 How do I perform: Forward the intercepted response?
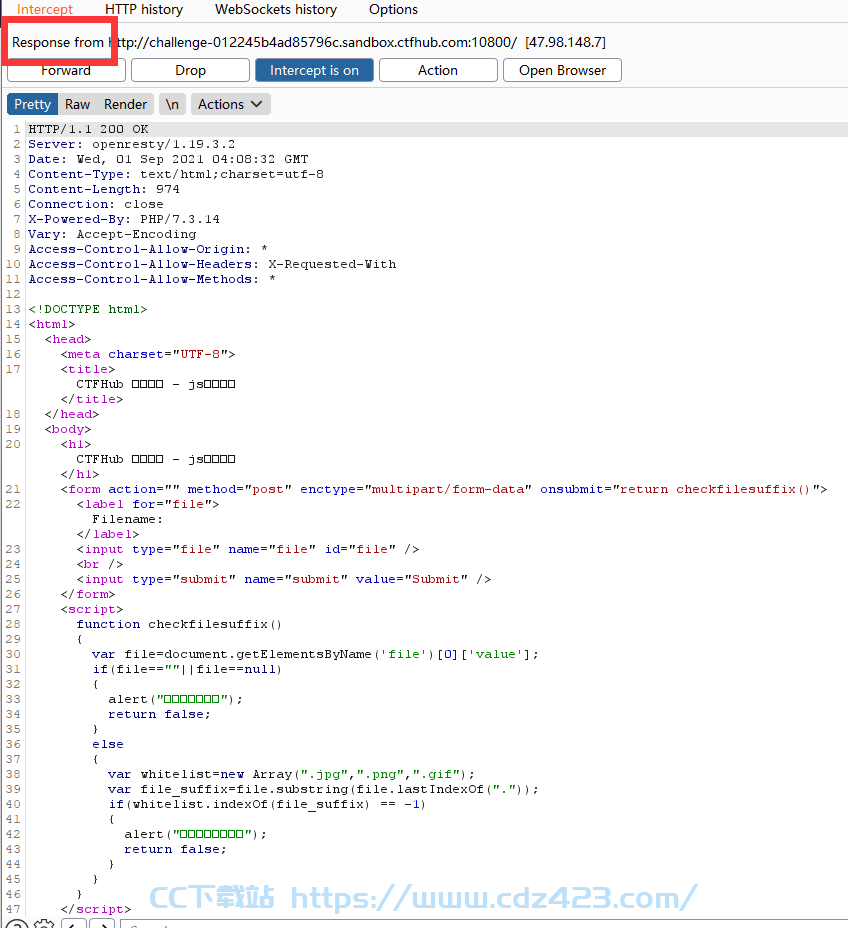point(66,70)
